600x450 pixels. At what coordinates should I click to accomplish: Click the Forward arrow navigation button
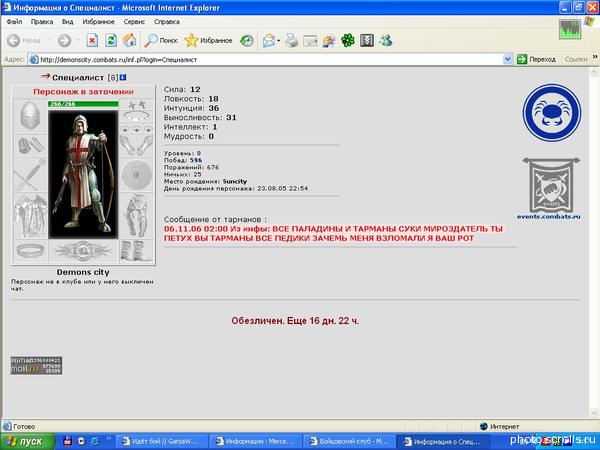[x=64, y=40]
